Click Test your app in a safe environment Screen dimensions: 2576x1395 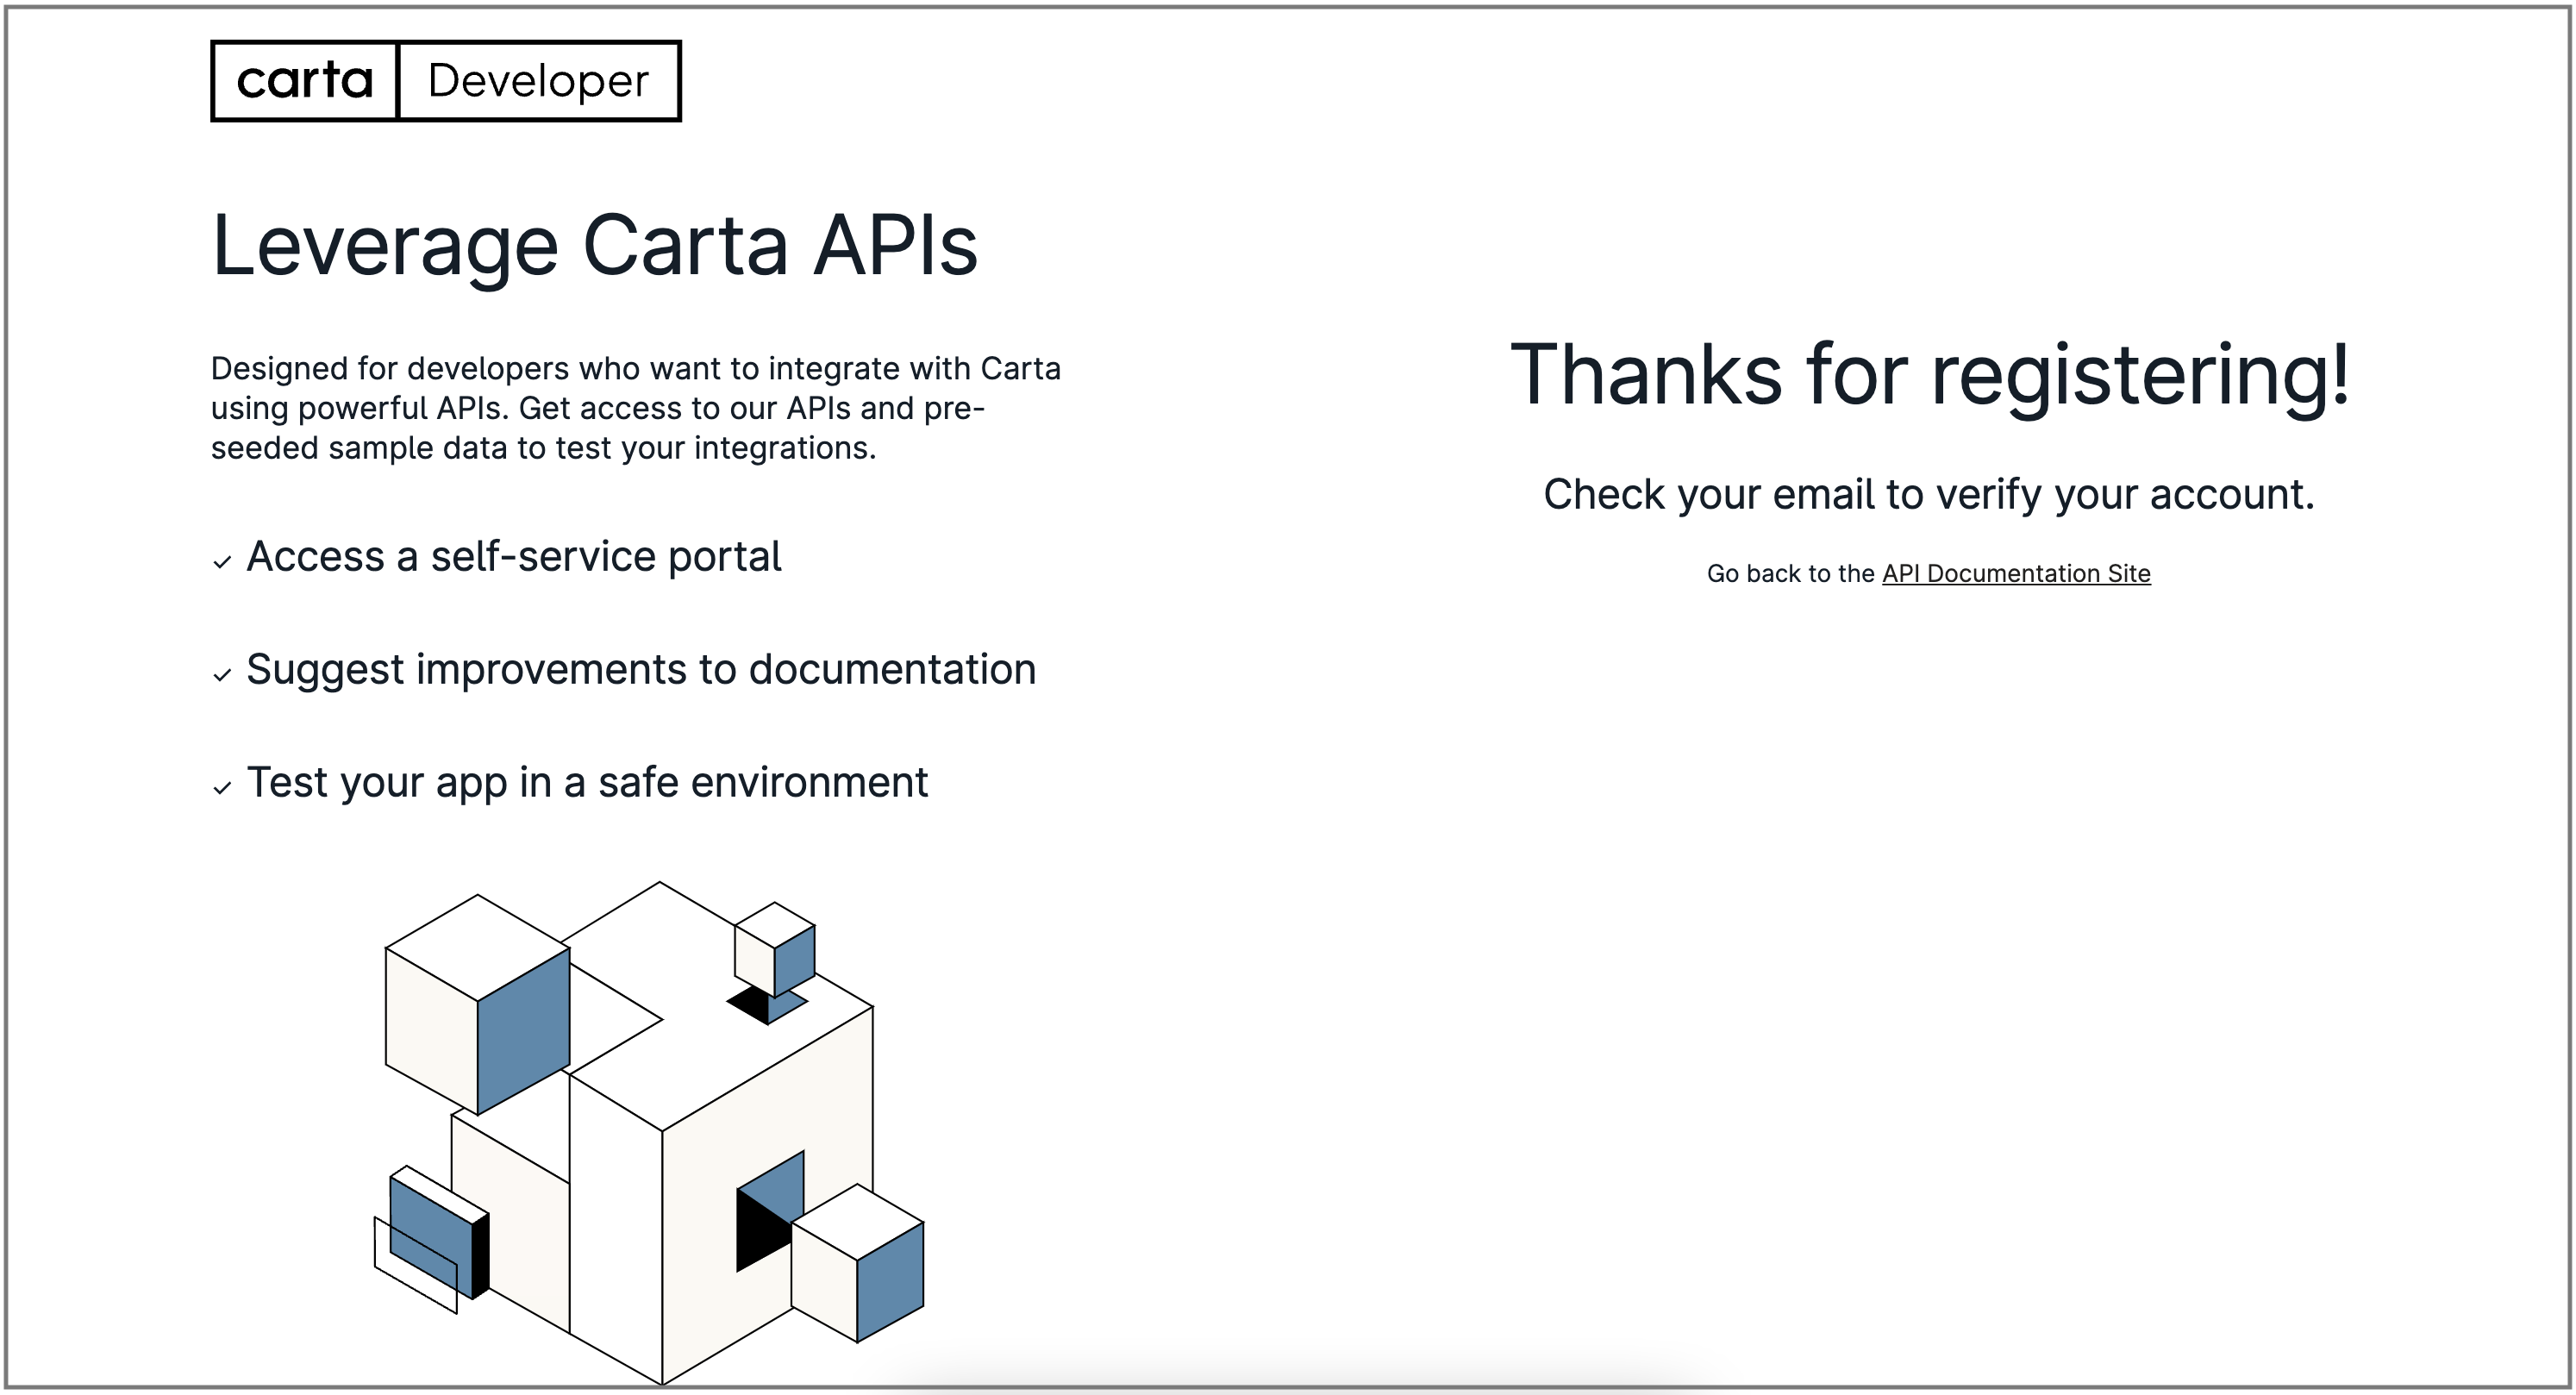(x=587, y=782)
